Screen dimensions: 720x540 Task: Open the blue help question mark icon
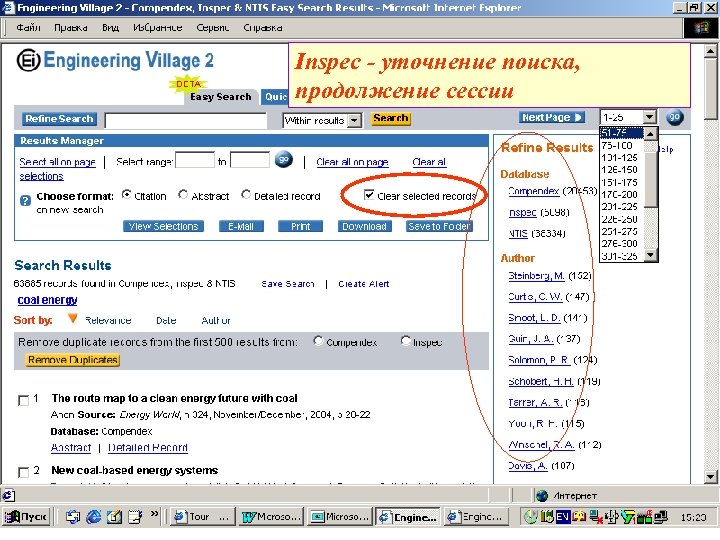coord(25,201)
